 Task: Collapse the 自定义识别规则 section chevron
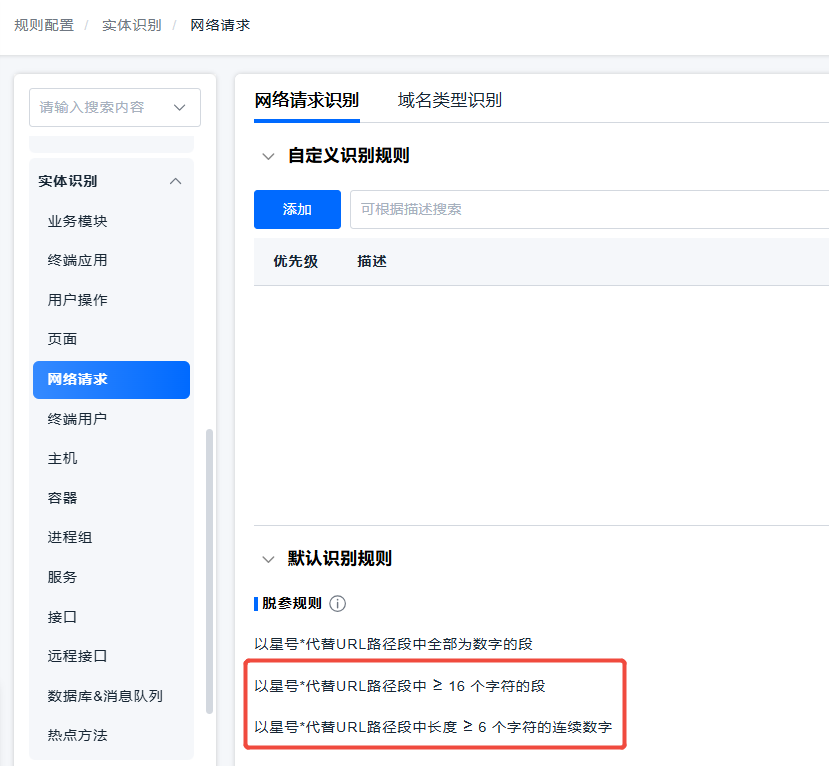tap(267, 156)
